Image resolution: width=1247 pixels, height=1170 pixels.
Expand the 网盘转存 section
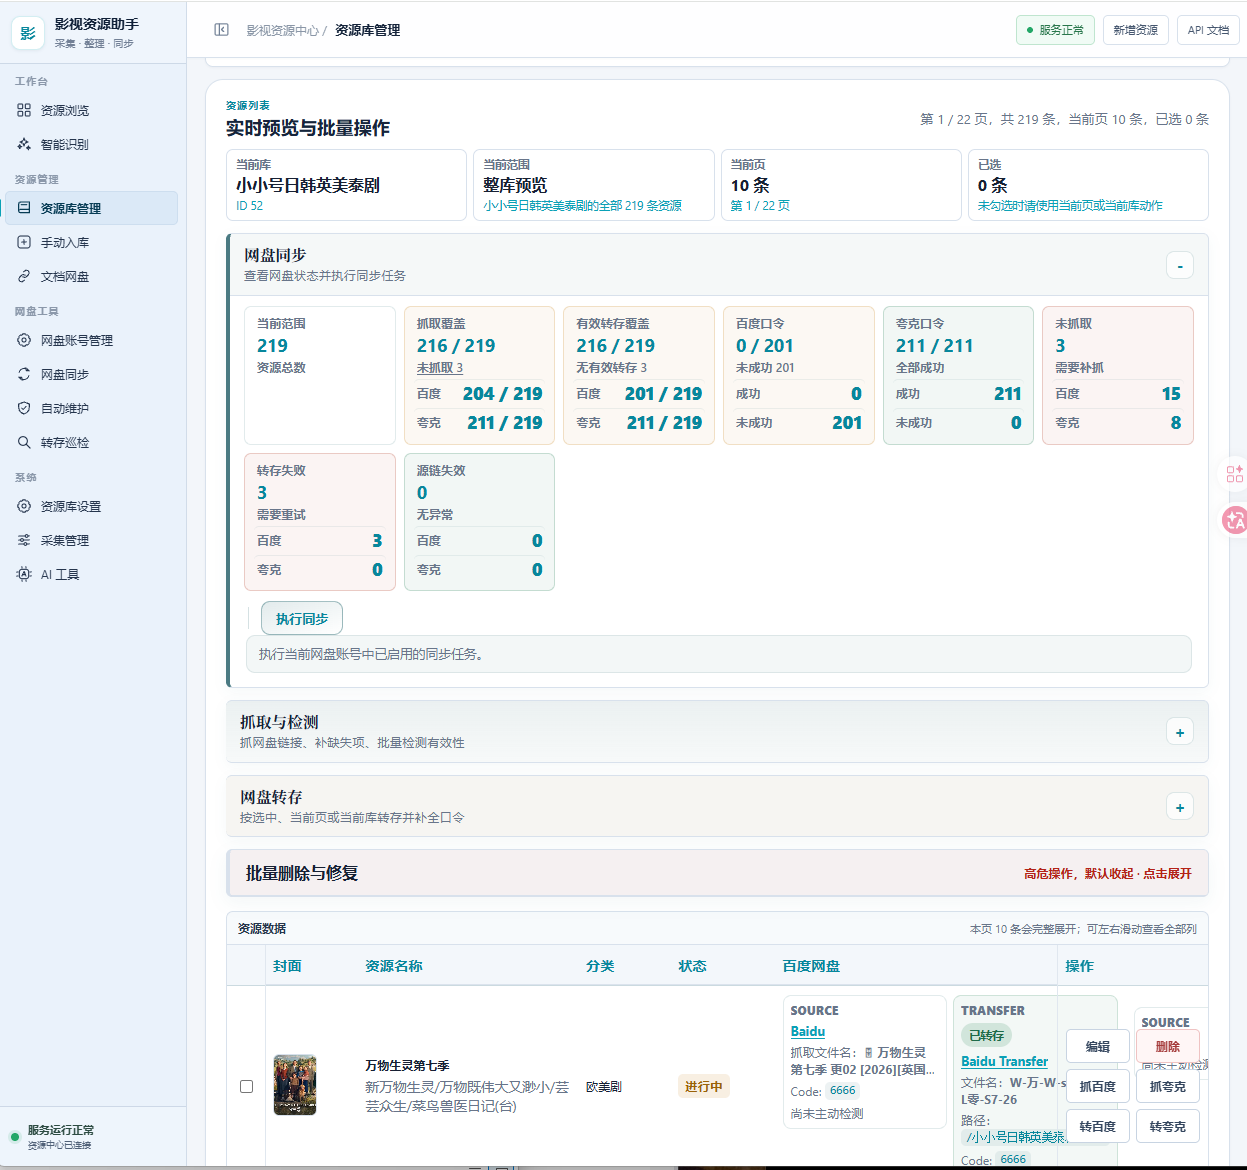tap(1180, 807)
